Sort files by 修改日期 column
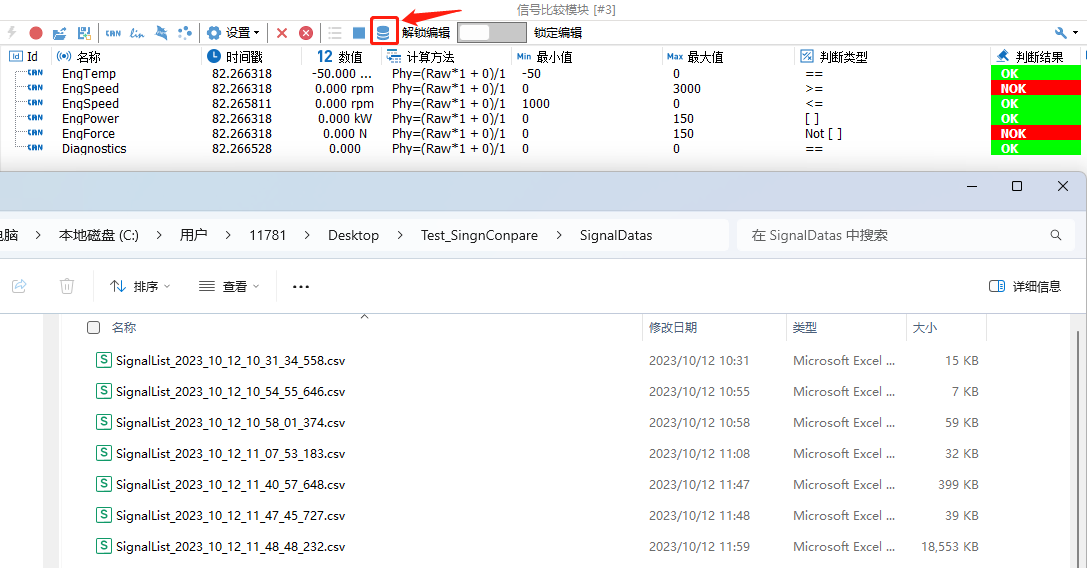Image resolution: width=1087 pixels, height=568 pixels. (672, 327)
